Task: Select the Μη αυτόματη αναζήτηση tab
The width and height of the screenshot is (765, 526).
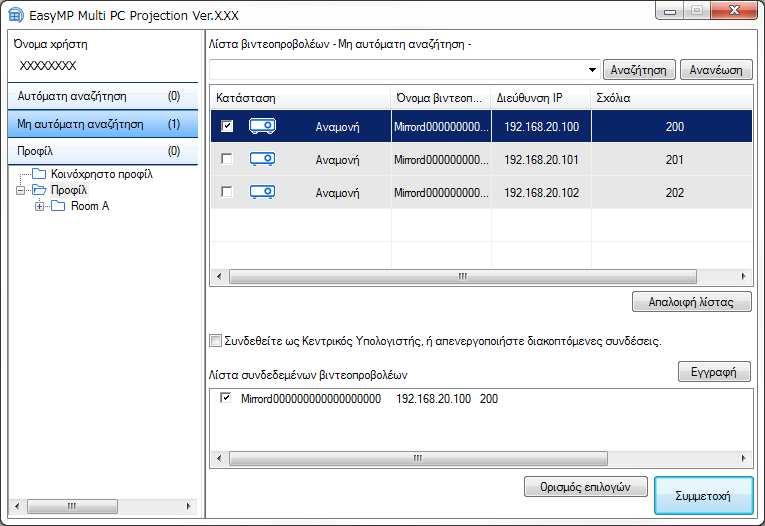Action: click(103, 124)
